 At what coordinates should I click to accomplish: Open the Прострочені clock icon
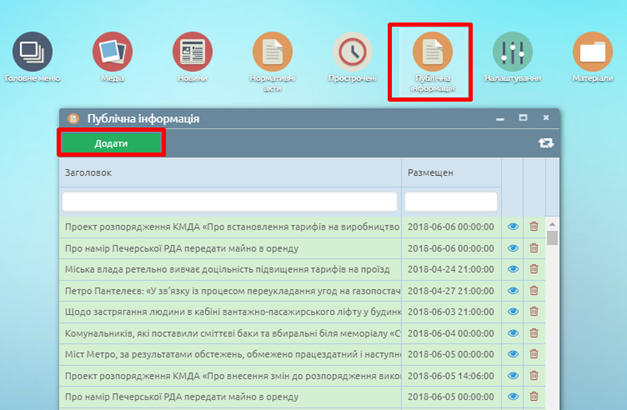pyautogui.click(x=352, y=52)
